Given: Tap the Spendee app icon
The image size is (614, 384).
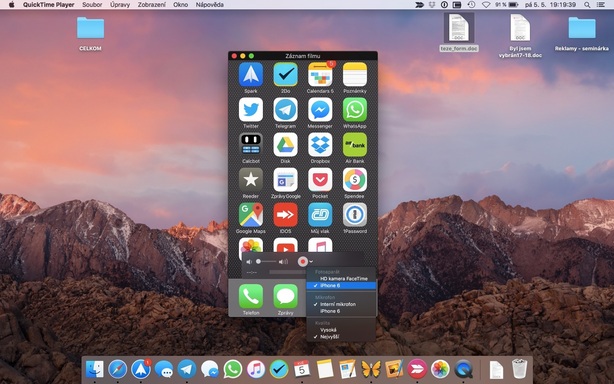Looking at the screenshot, I should click(x=355, y=180).
